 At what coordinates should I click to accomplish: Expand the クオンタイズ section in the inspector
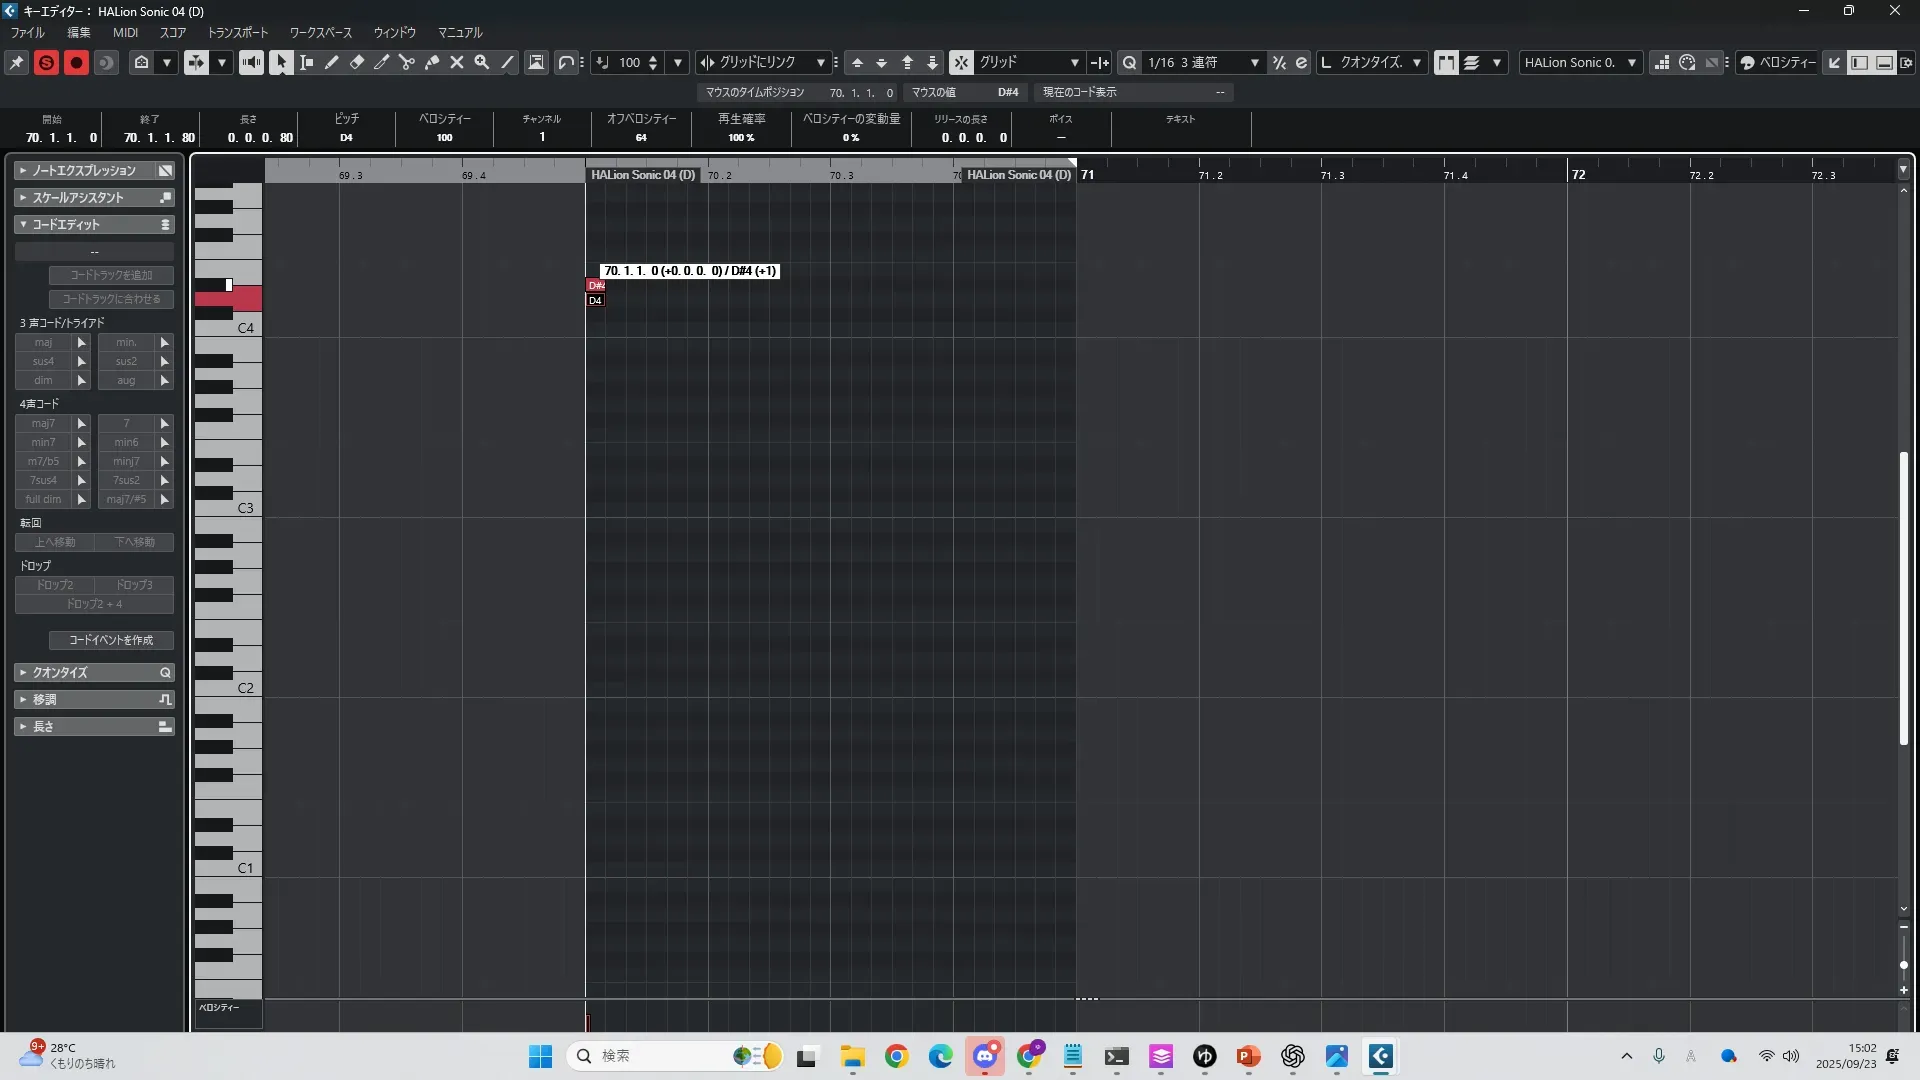click(94, 672)
